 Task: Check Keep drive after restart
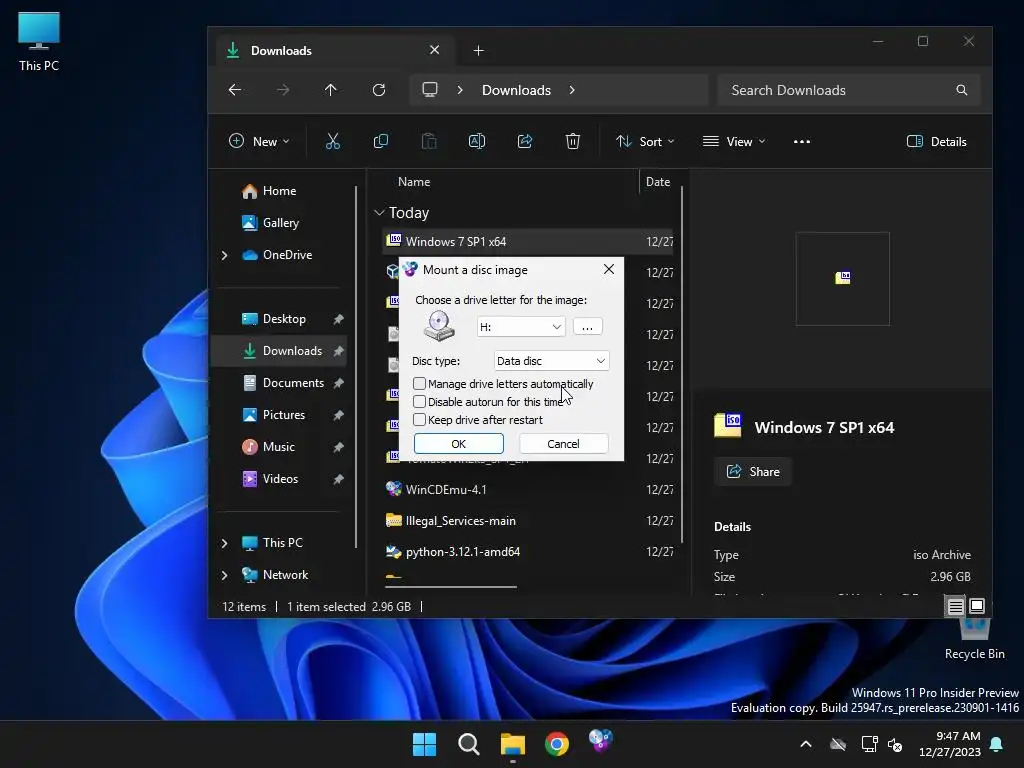[x=420, y=419]
